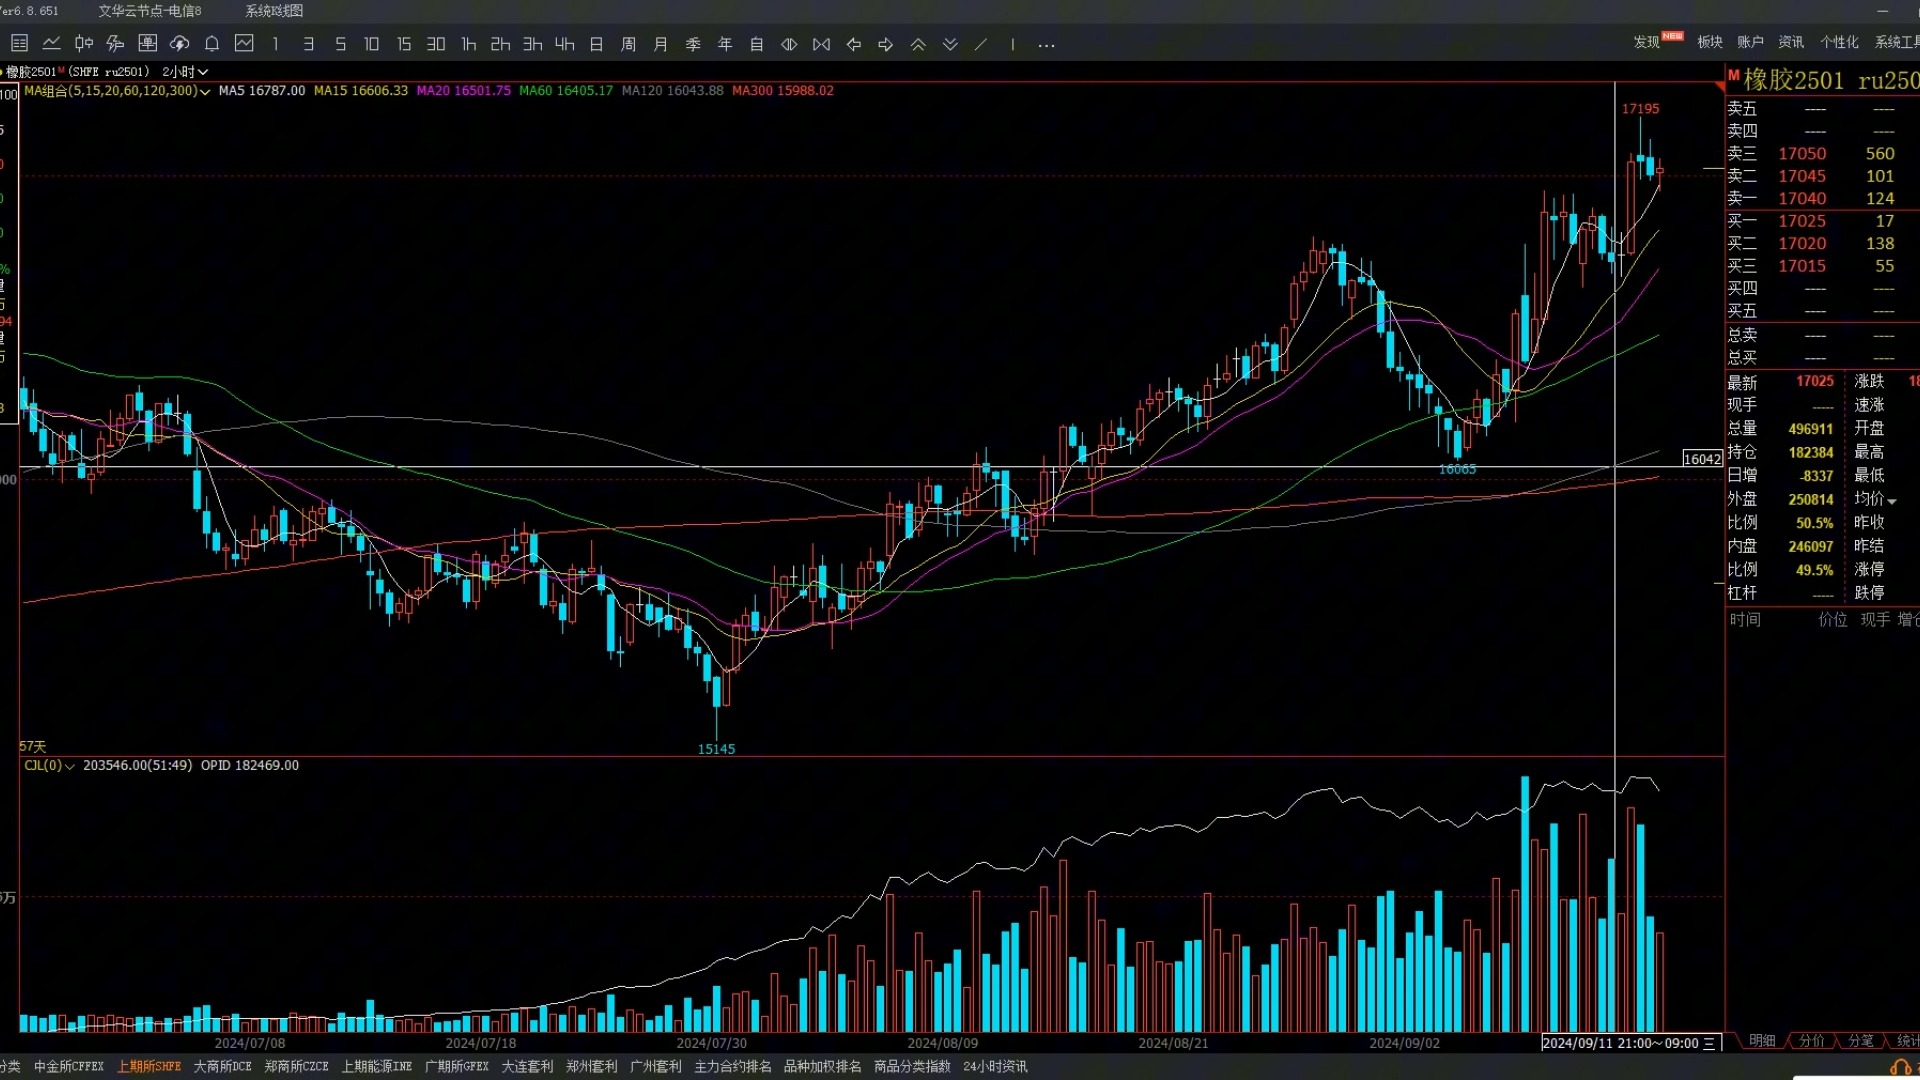Click the 16042 price label on axis

point(1702,459)
